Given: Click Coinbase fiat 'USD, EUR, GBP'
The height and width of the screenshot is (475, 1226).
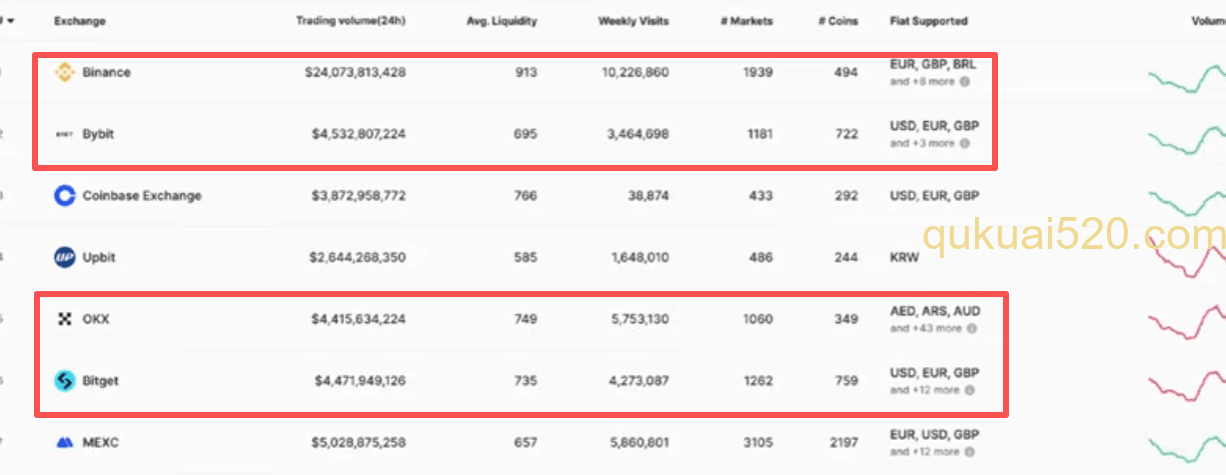Looking at the screenshot, I should (x=934, y=196).
